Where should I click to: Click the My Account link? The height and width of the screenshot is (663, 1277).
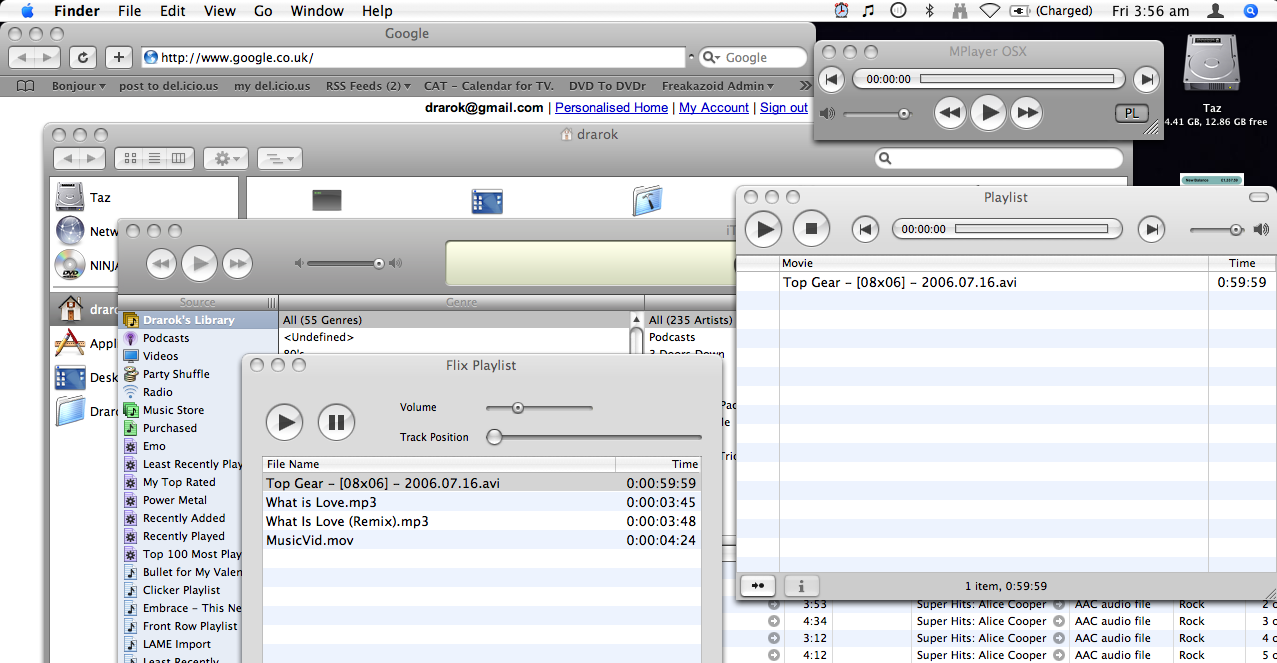pyautogui.click(x=714, y=107)
